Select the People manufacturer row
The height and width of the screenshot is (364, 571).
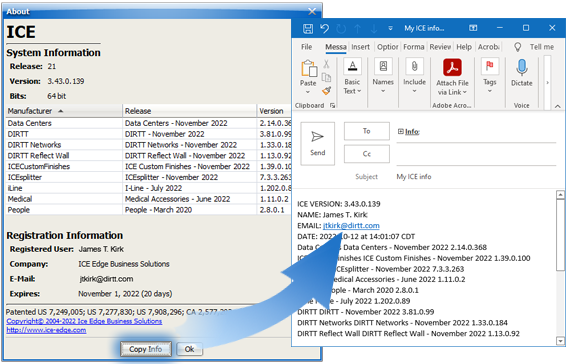pos(149,210)
